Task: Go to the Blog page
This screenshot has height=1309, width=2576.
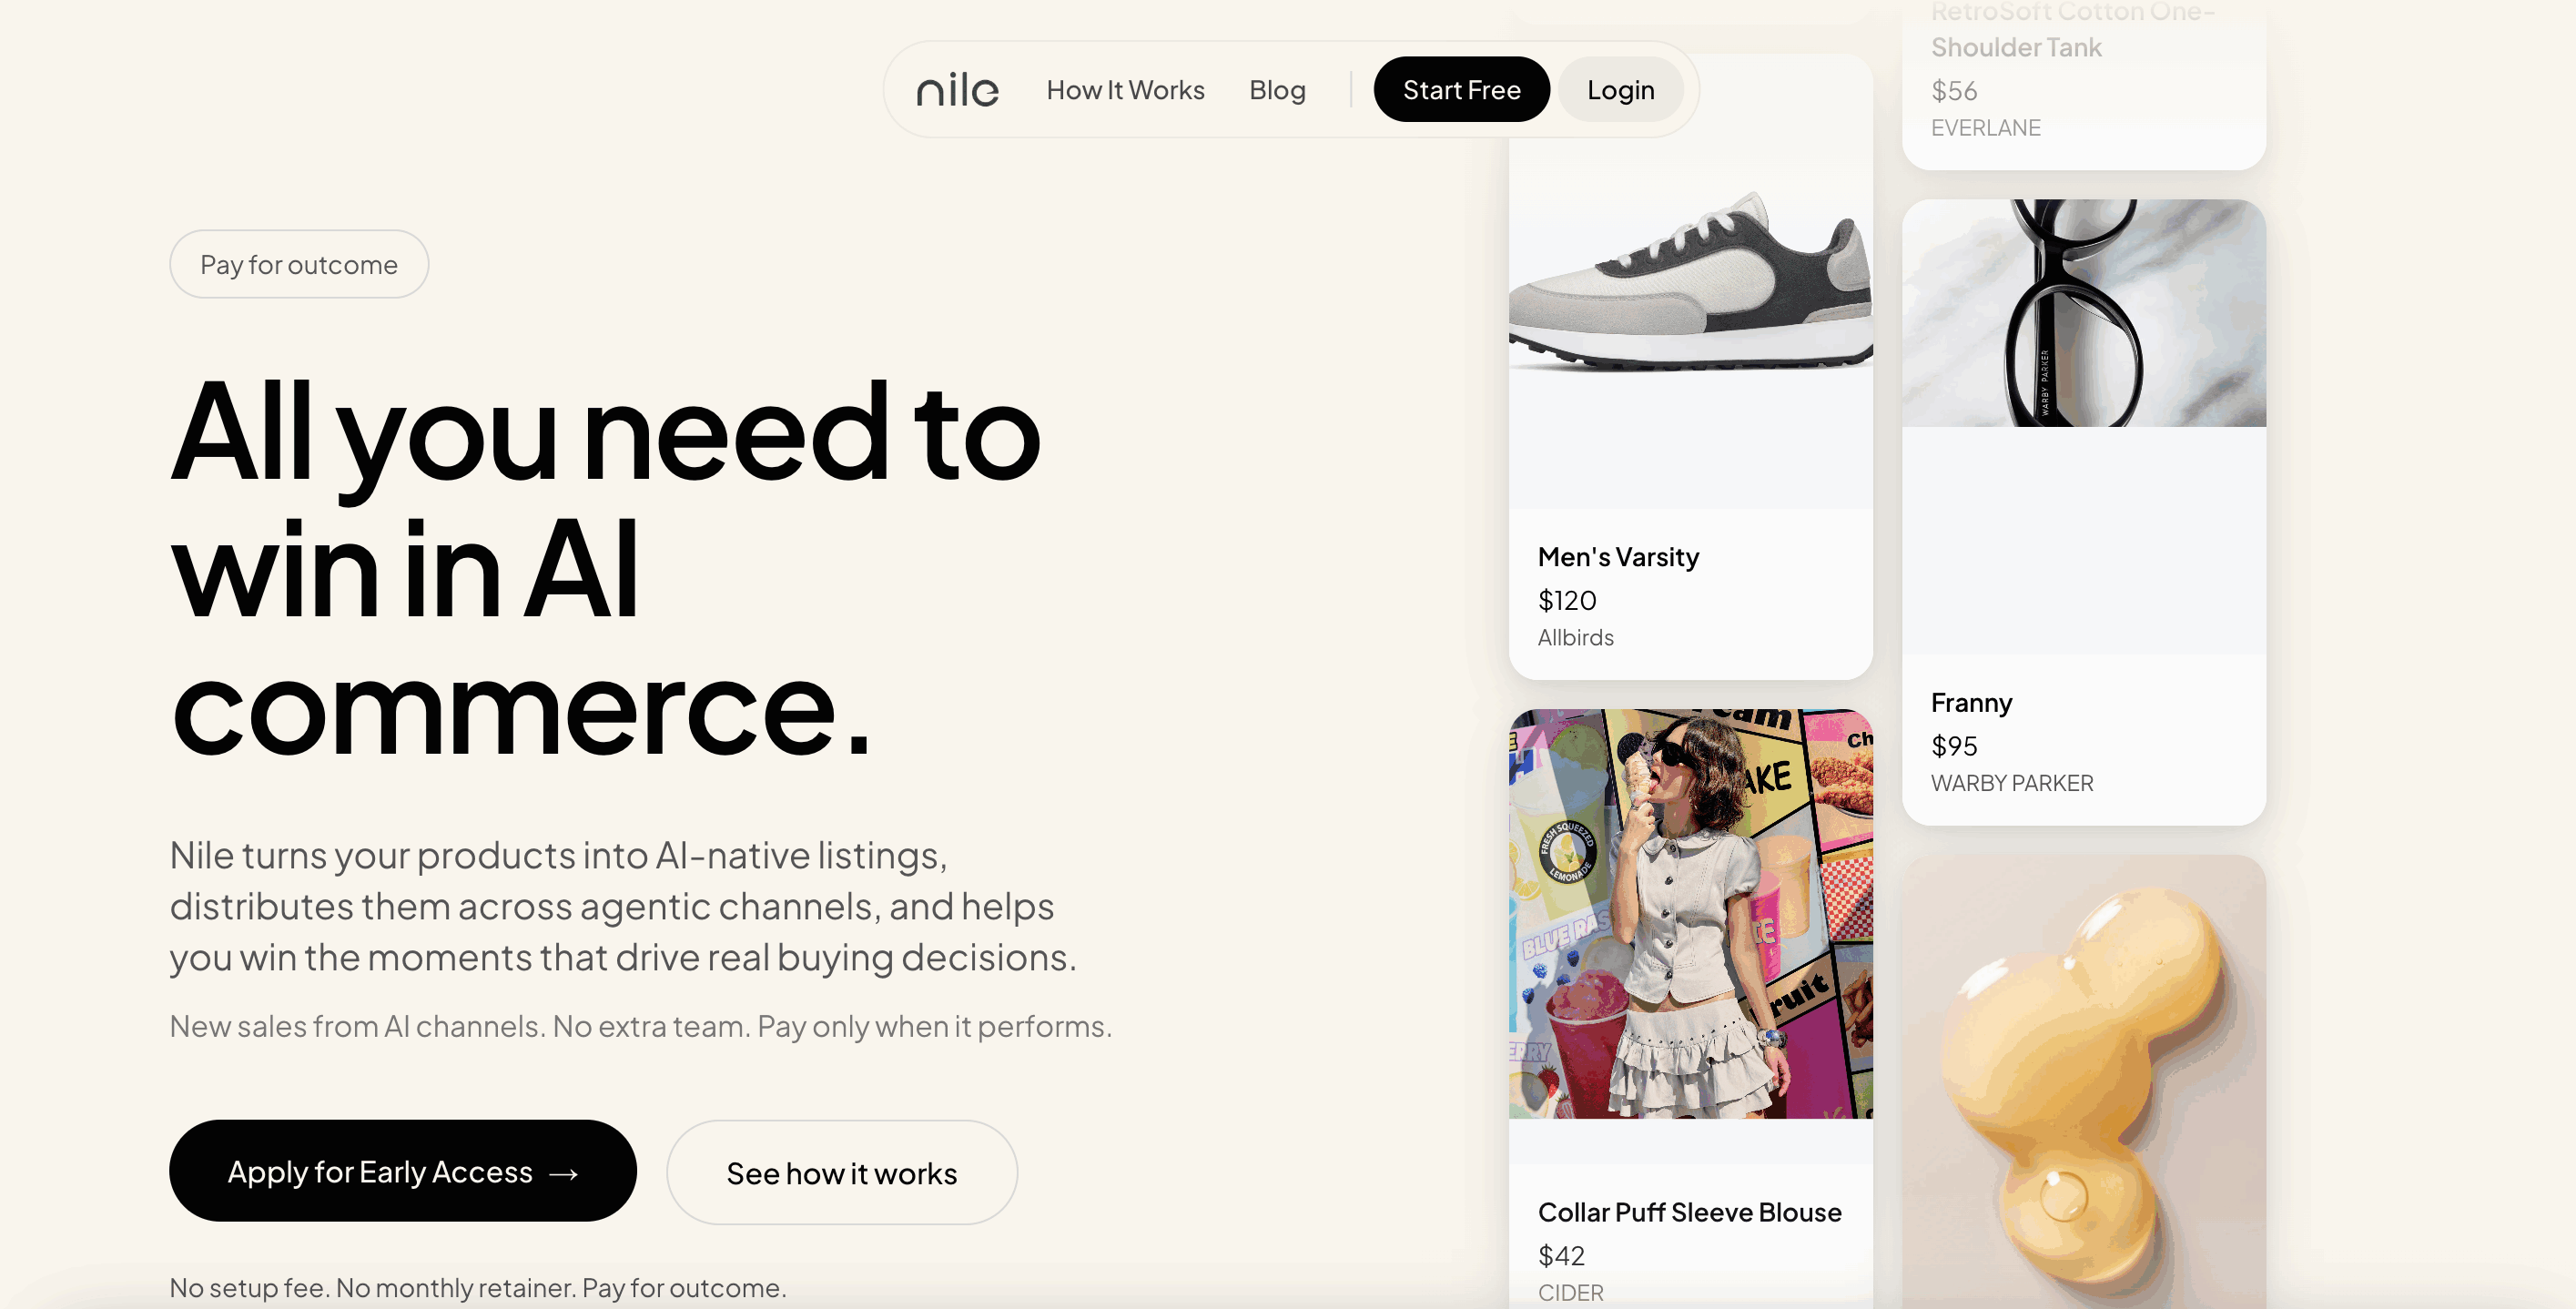Action: click(x=1277, y=90)
